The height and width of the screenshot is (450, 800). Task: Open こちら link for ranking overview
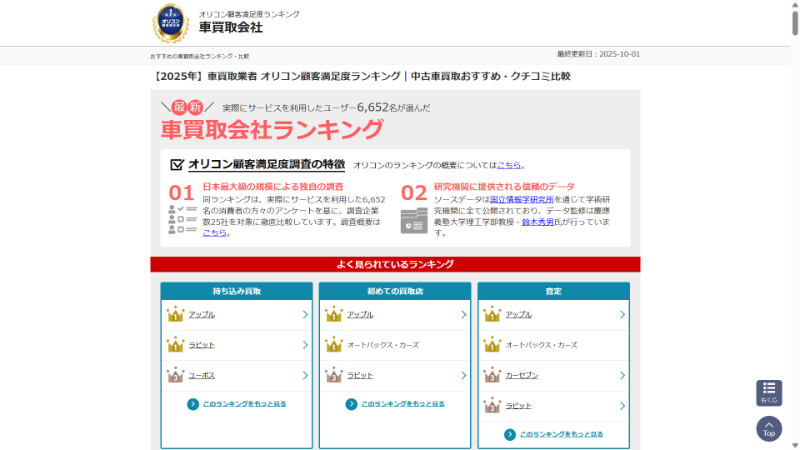tap(509, 165)
